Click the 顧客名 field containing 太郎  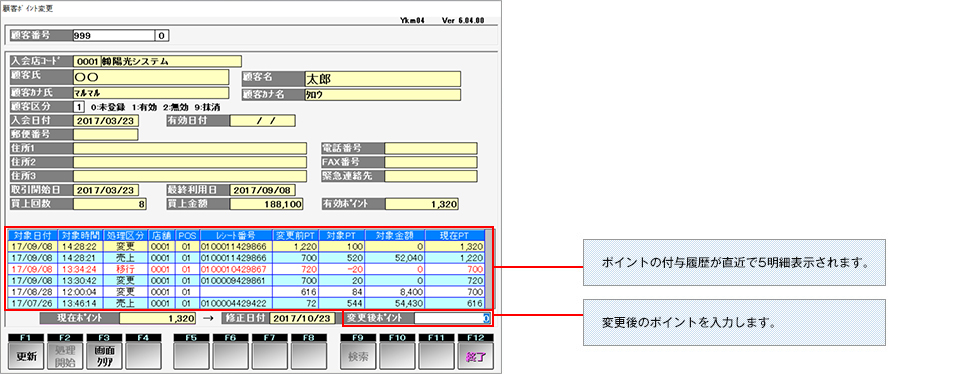tap(382, 79)
